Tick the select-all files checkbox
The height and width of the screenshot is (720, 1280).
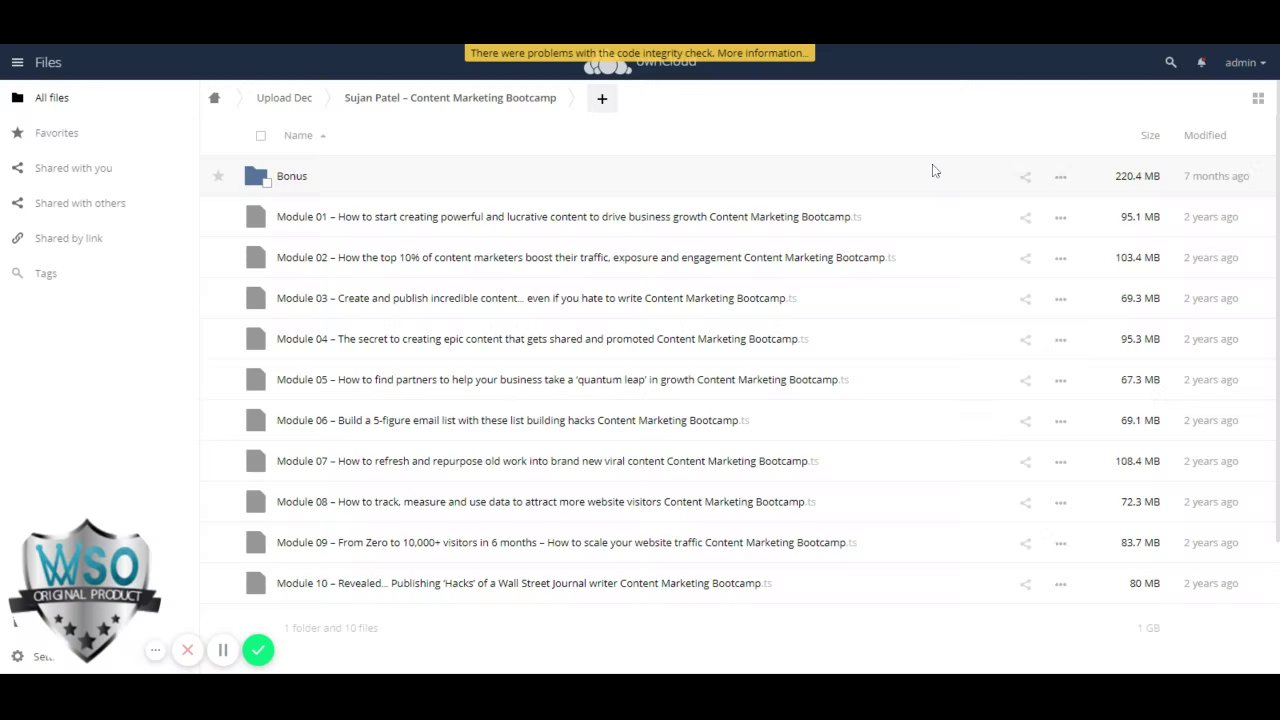pos(261,136)
